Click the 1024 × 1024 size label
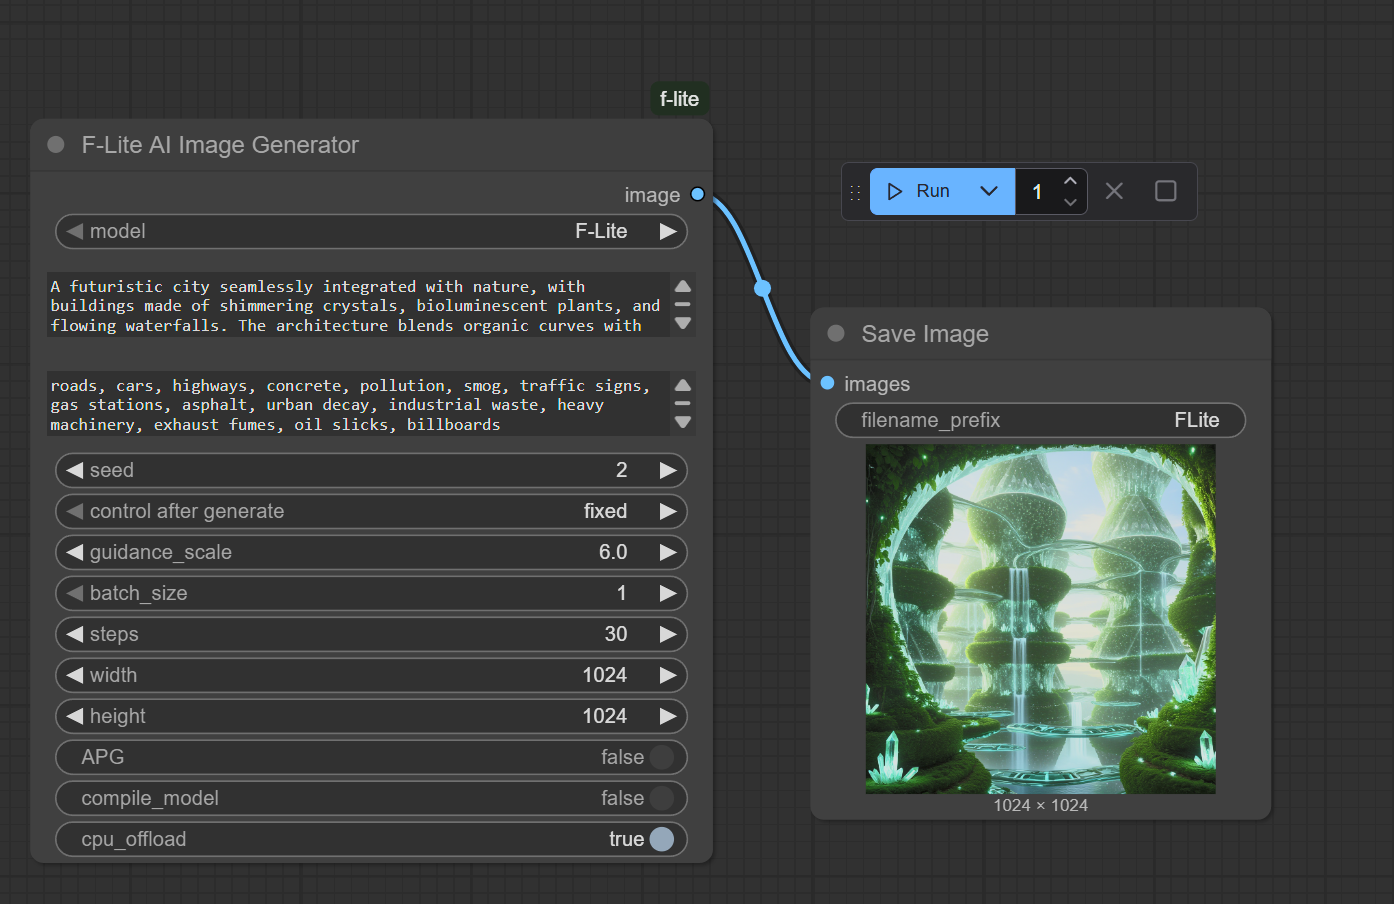 (x=1041, y=805)
